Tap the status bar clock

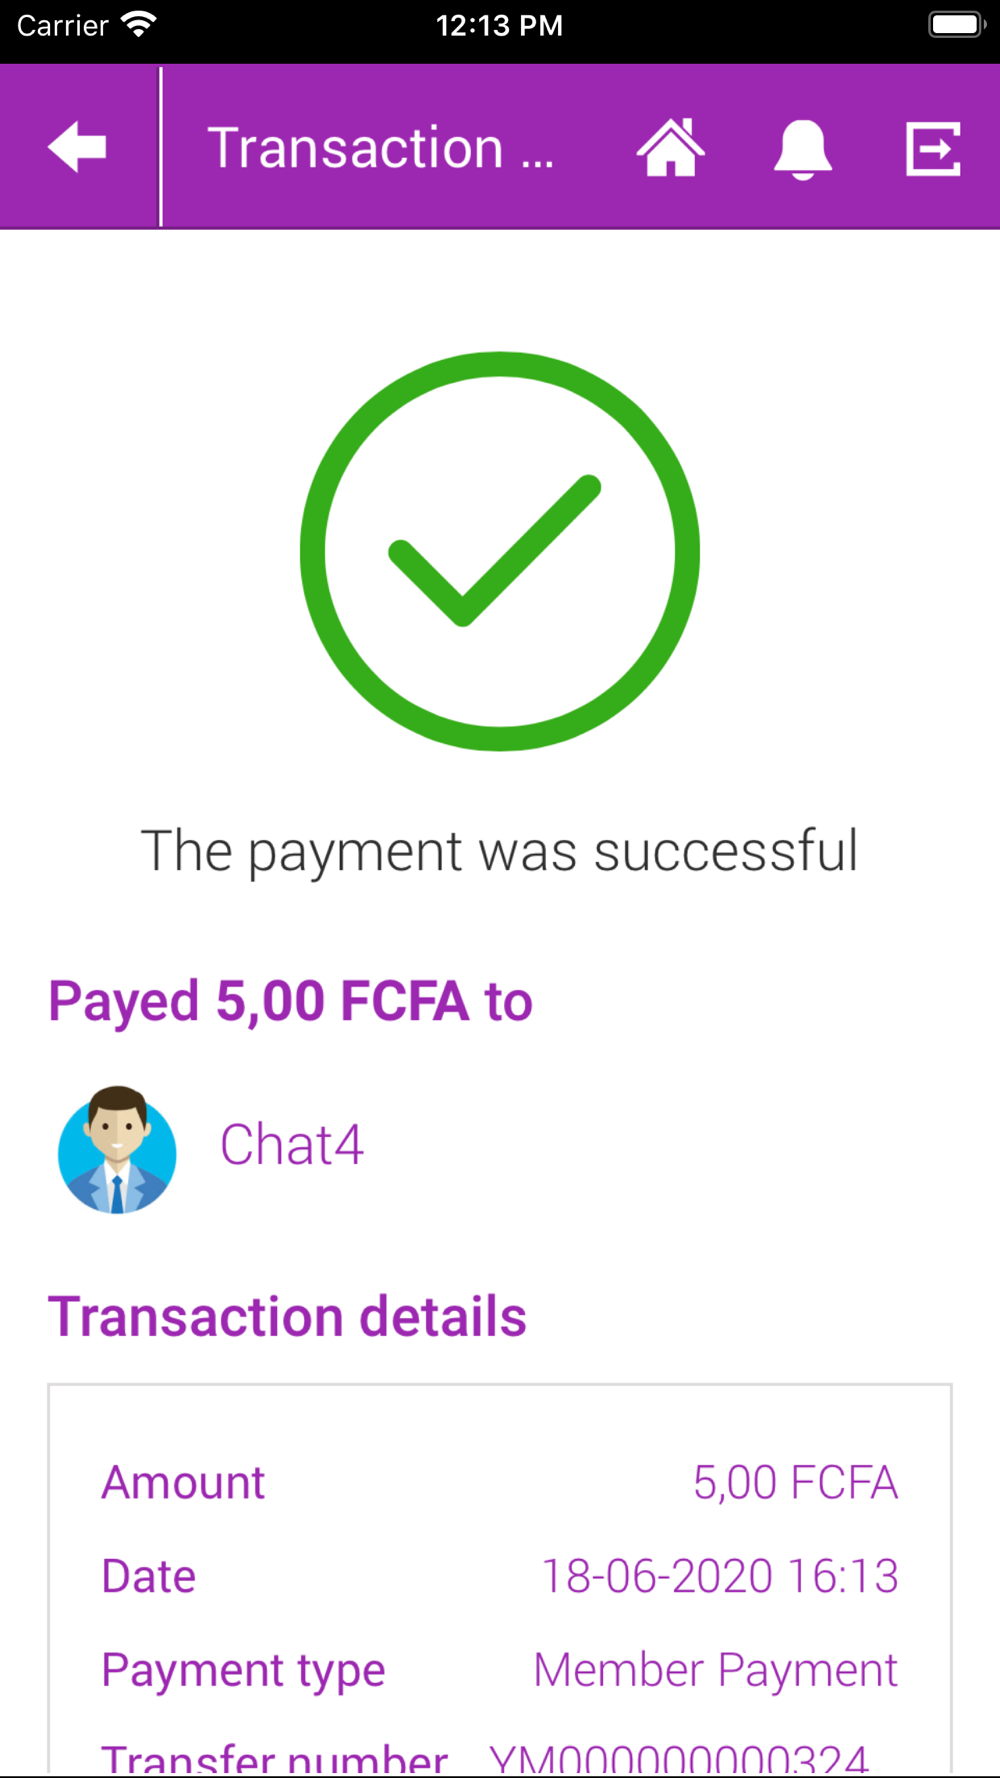pyautogui.click(x=499, y=25)
